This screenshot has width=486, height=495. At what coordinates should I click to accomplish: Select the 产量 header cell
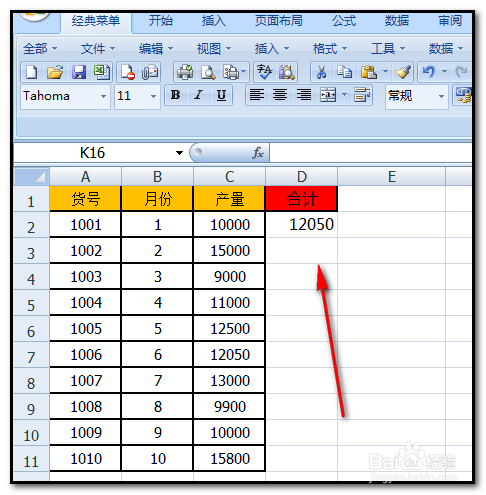(x=230, y=199)
